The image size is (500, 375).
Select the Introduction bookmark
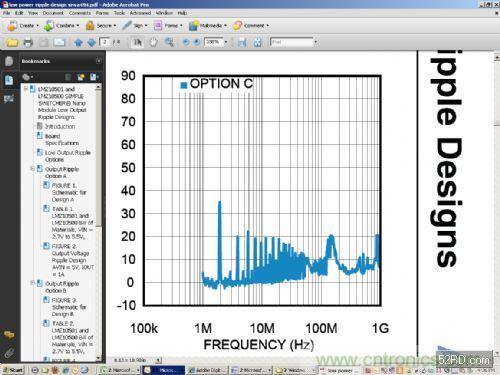pyautogui.click(x=60, y=127)
